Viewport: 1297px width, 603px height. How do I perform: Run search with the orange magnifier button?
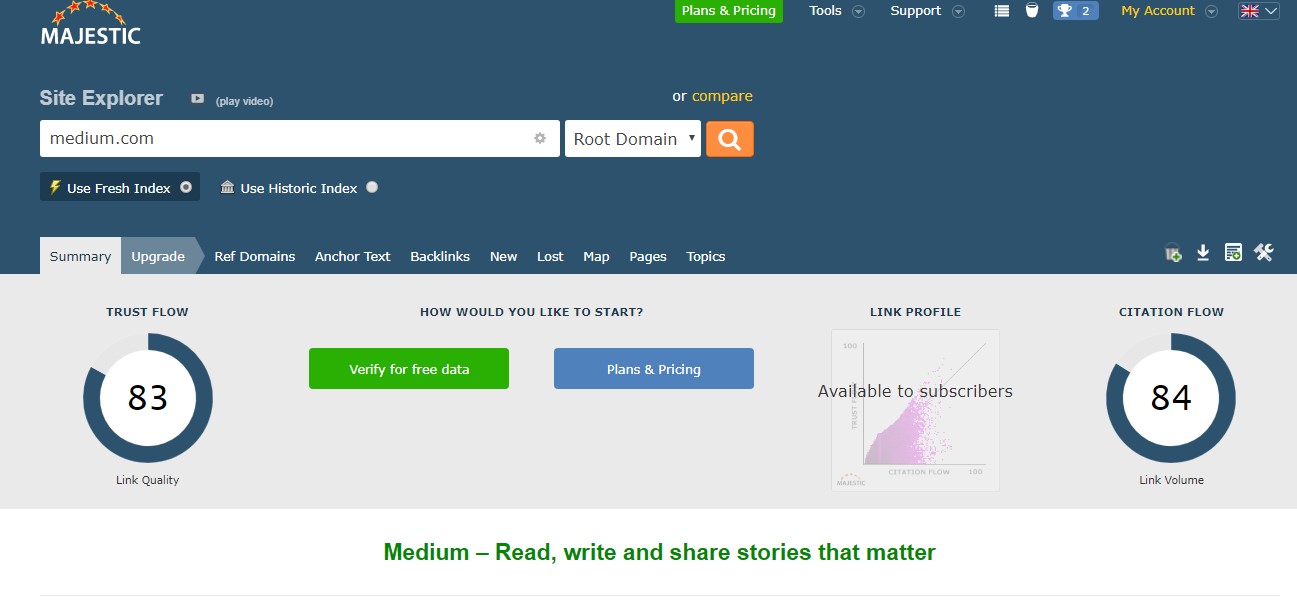(x=730, y=139)
